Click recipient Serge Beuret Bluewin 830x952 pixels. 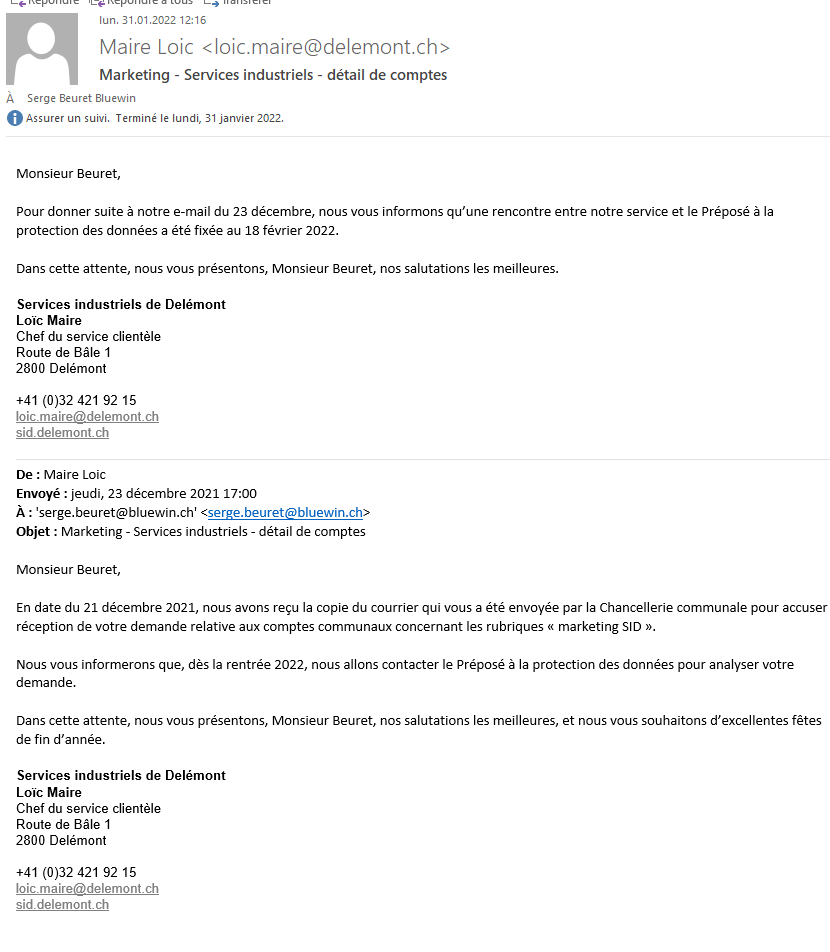[x=81, y=98]
